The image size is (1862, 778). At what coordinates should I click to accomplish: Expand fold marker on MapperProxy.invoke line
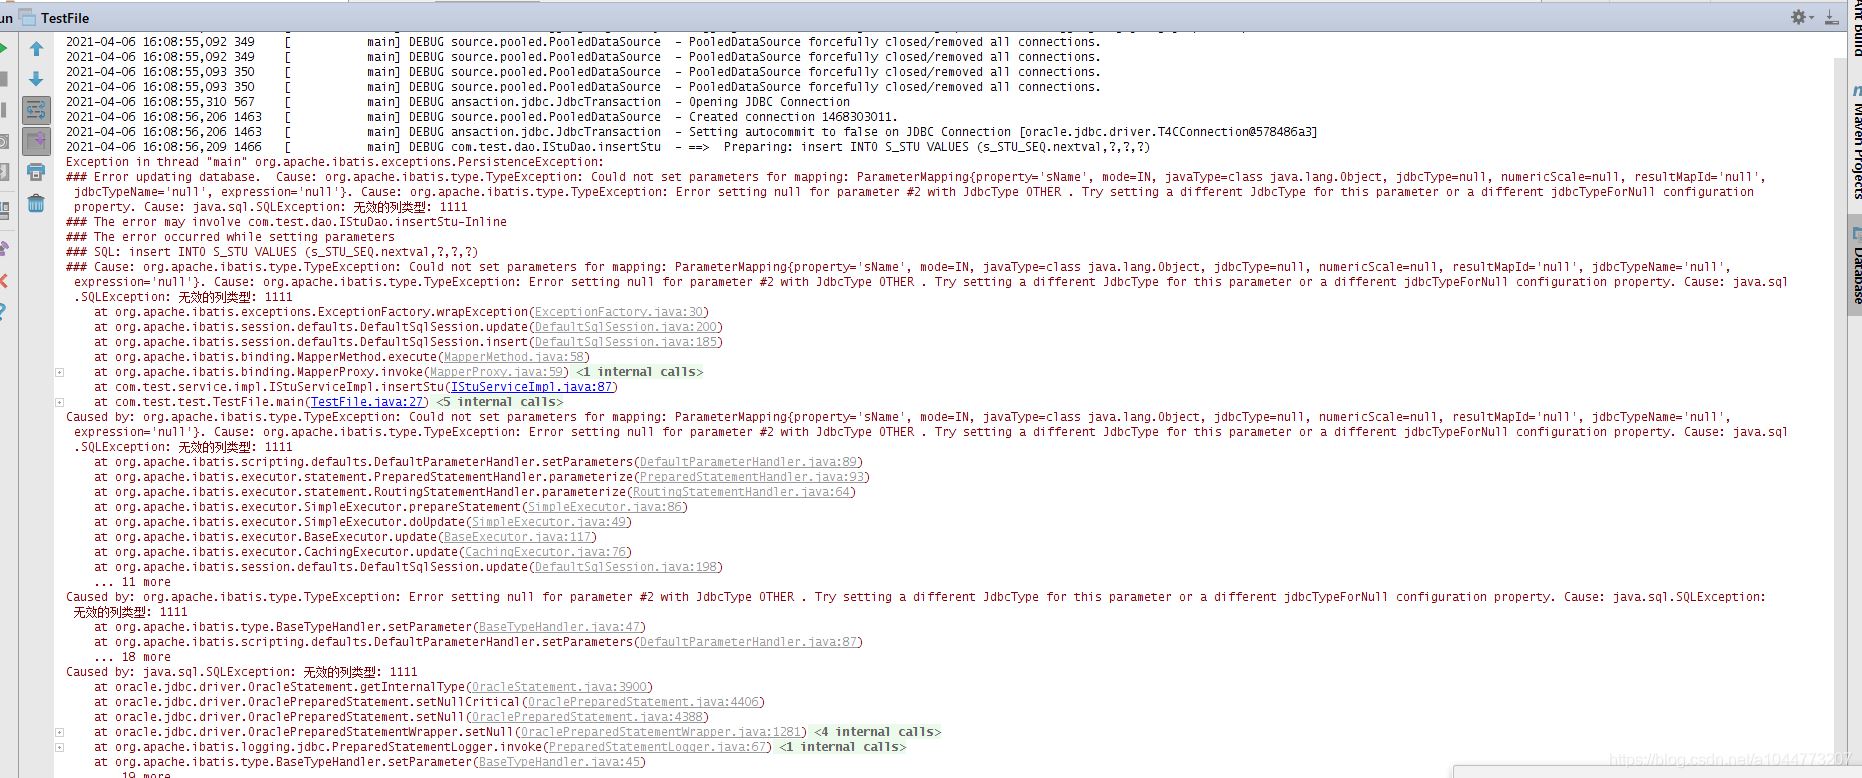(x=59, y=372)
